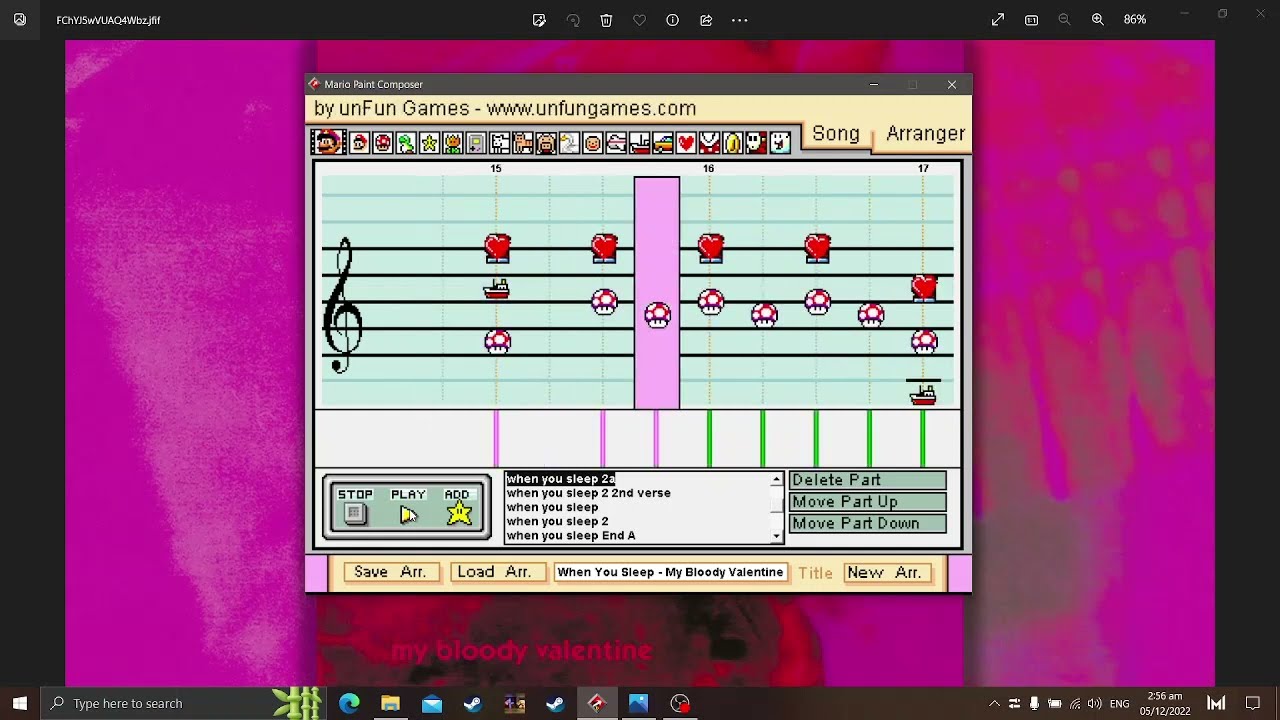Open the Photos see more ellipsis menu

740,20
